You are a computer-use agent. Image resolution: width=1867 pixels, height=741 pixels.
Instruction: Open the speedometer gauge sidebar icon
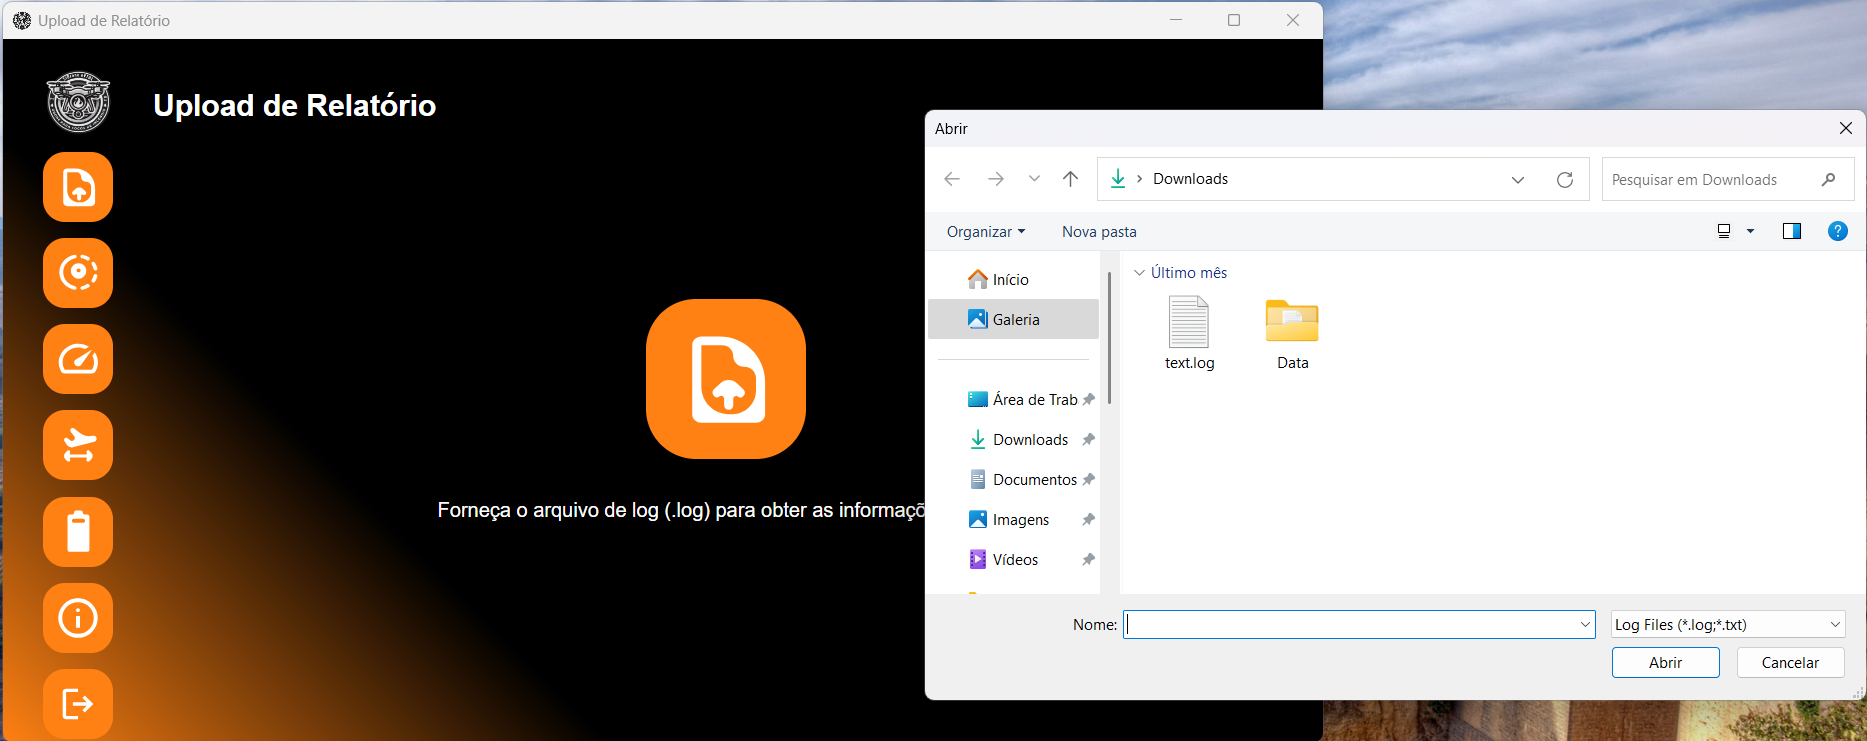78,359
